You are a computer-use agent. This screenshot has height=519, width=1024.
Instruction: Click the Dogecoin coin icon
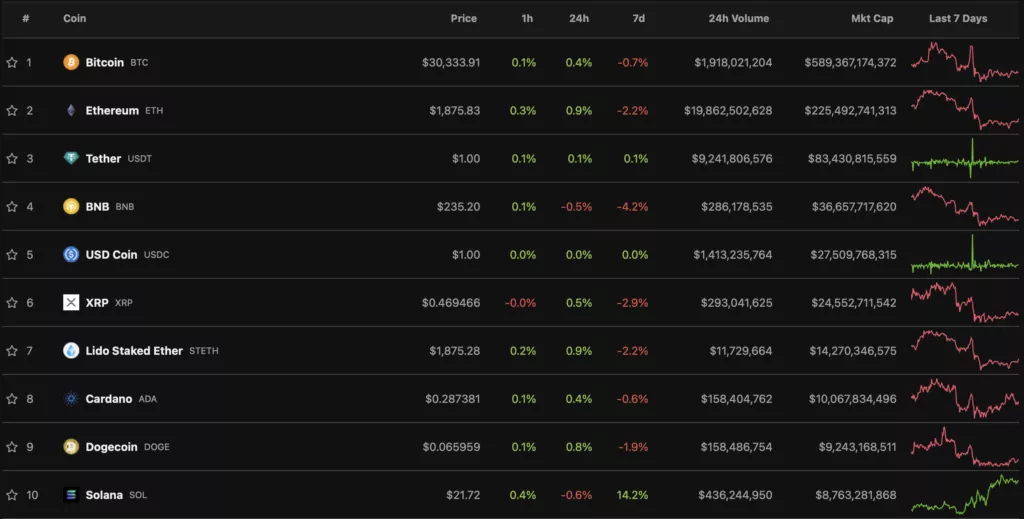click(x=71, y=447)
